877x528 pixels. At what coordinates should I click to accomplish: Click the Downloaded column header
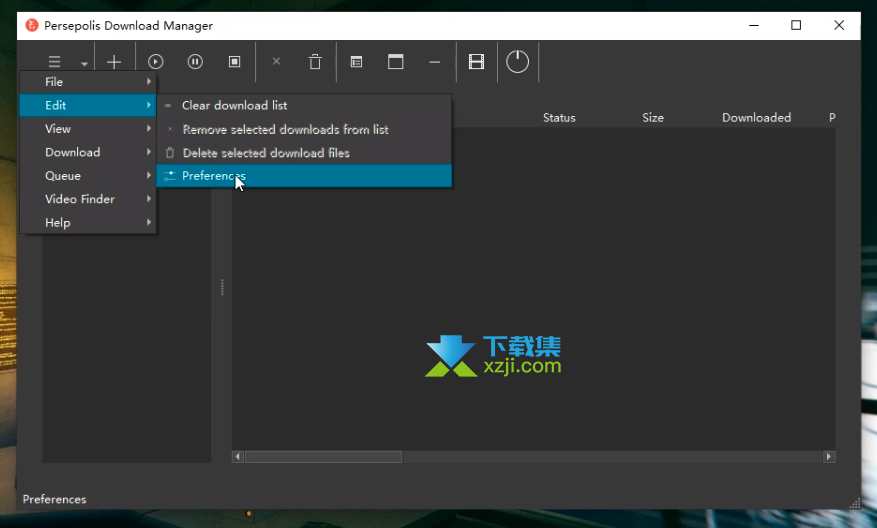(756, 117)
